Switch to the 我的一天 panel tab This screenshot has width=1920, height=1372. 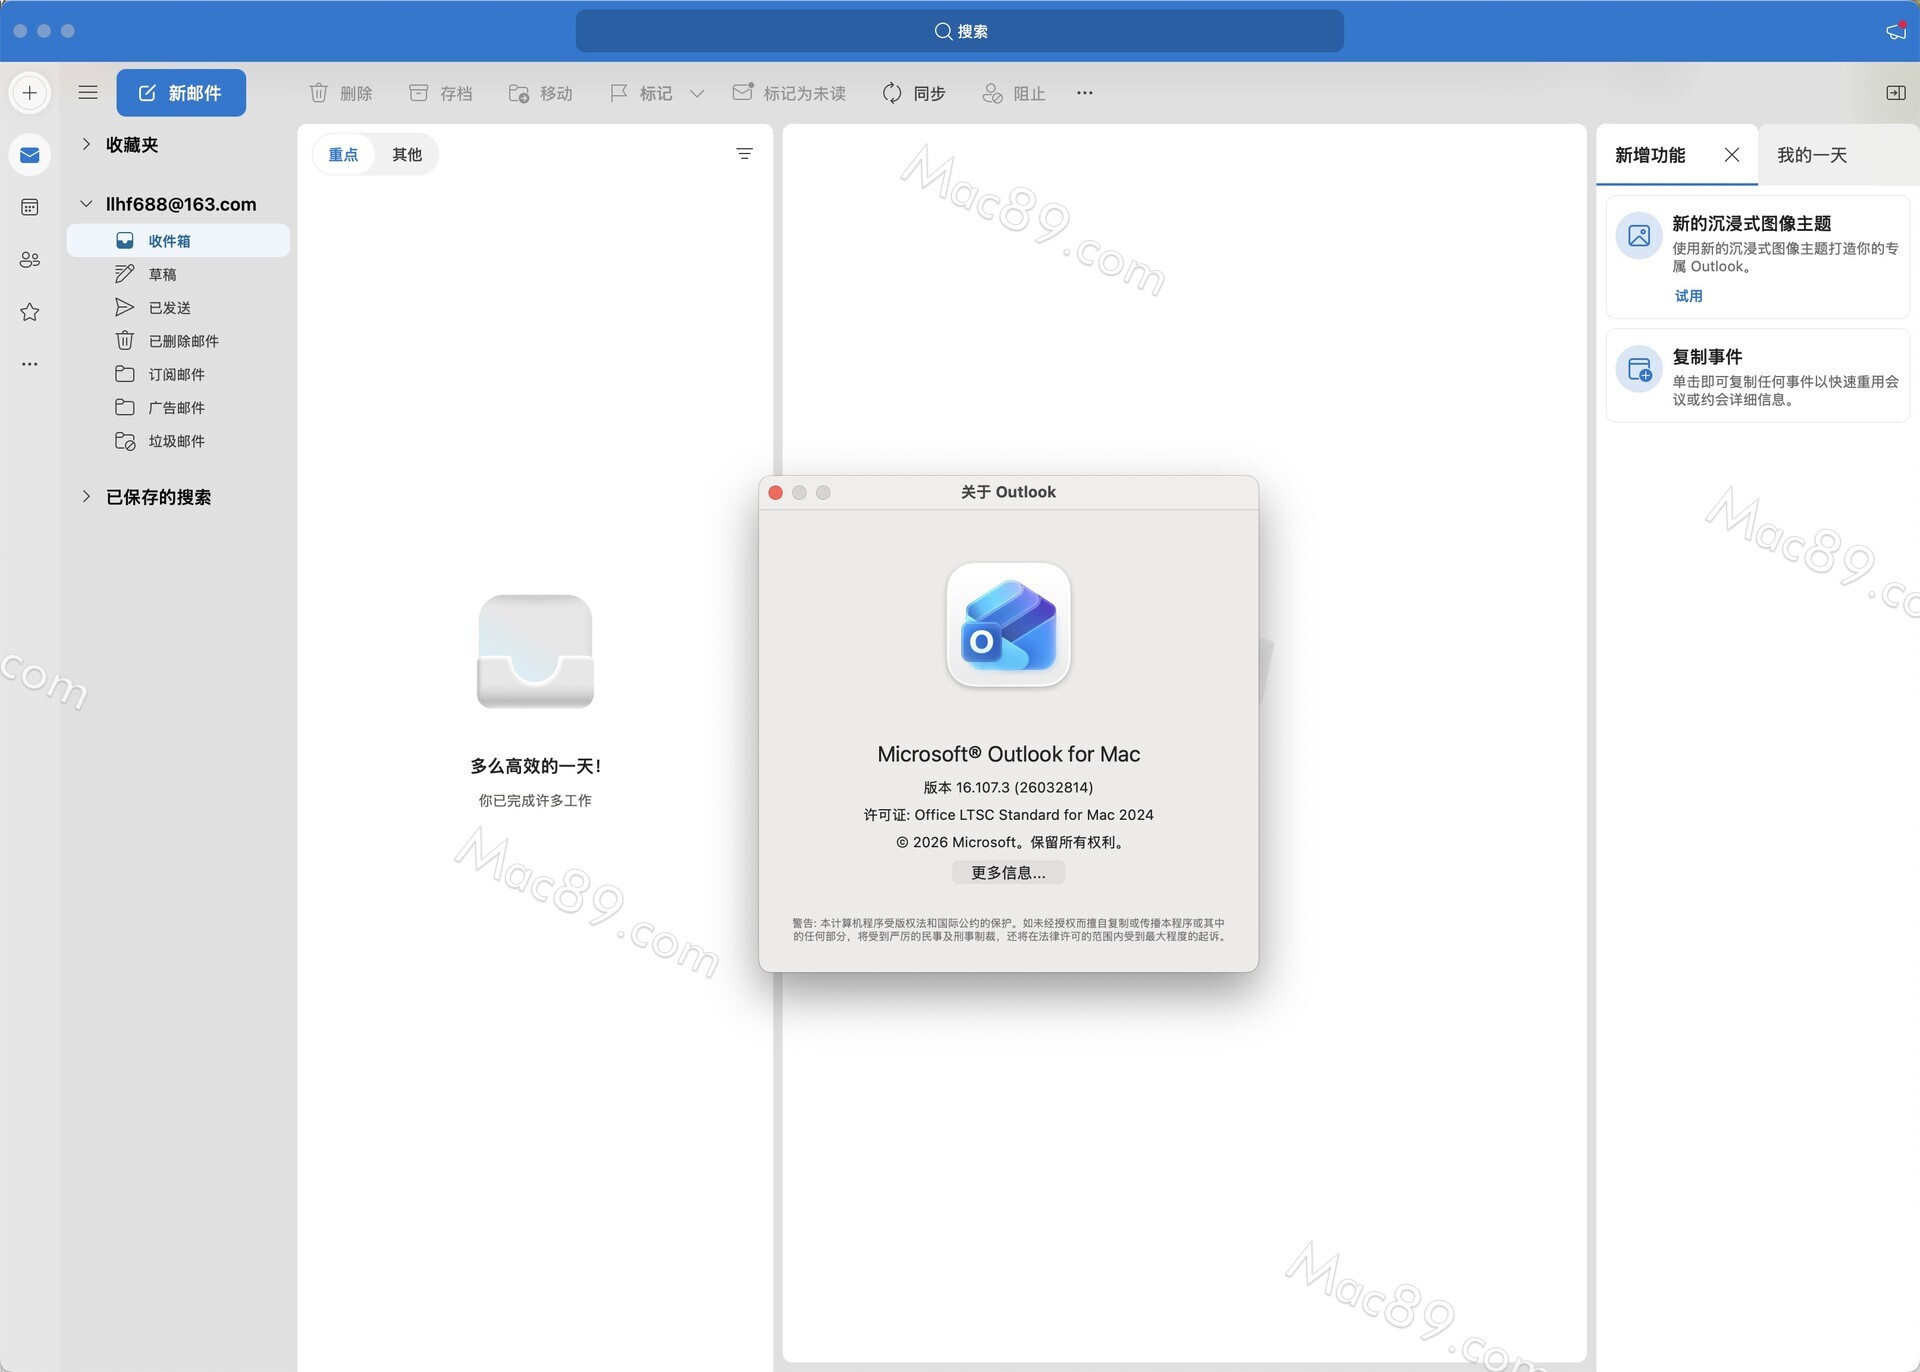1813,155
